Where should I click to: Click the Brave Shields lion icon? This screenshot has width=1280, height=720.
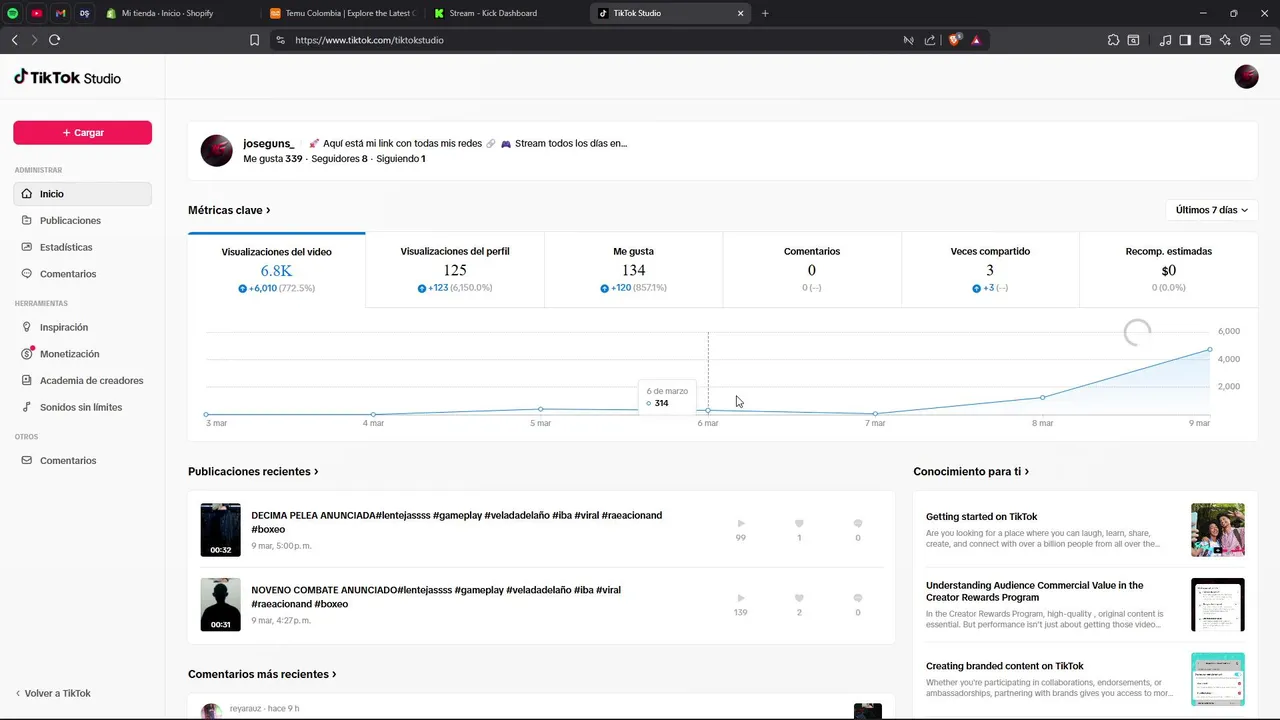coord(955,40)
